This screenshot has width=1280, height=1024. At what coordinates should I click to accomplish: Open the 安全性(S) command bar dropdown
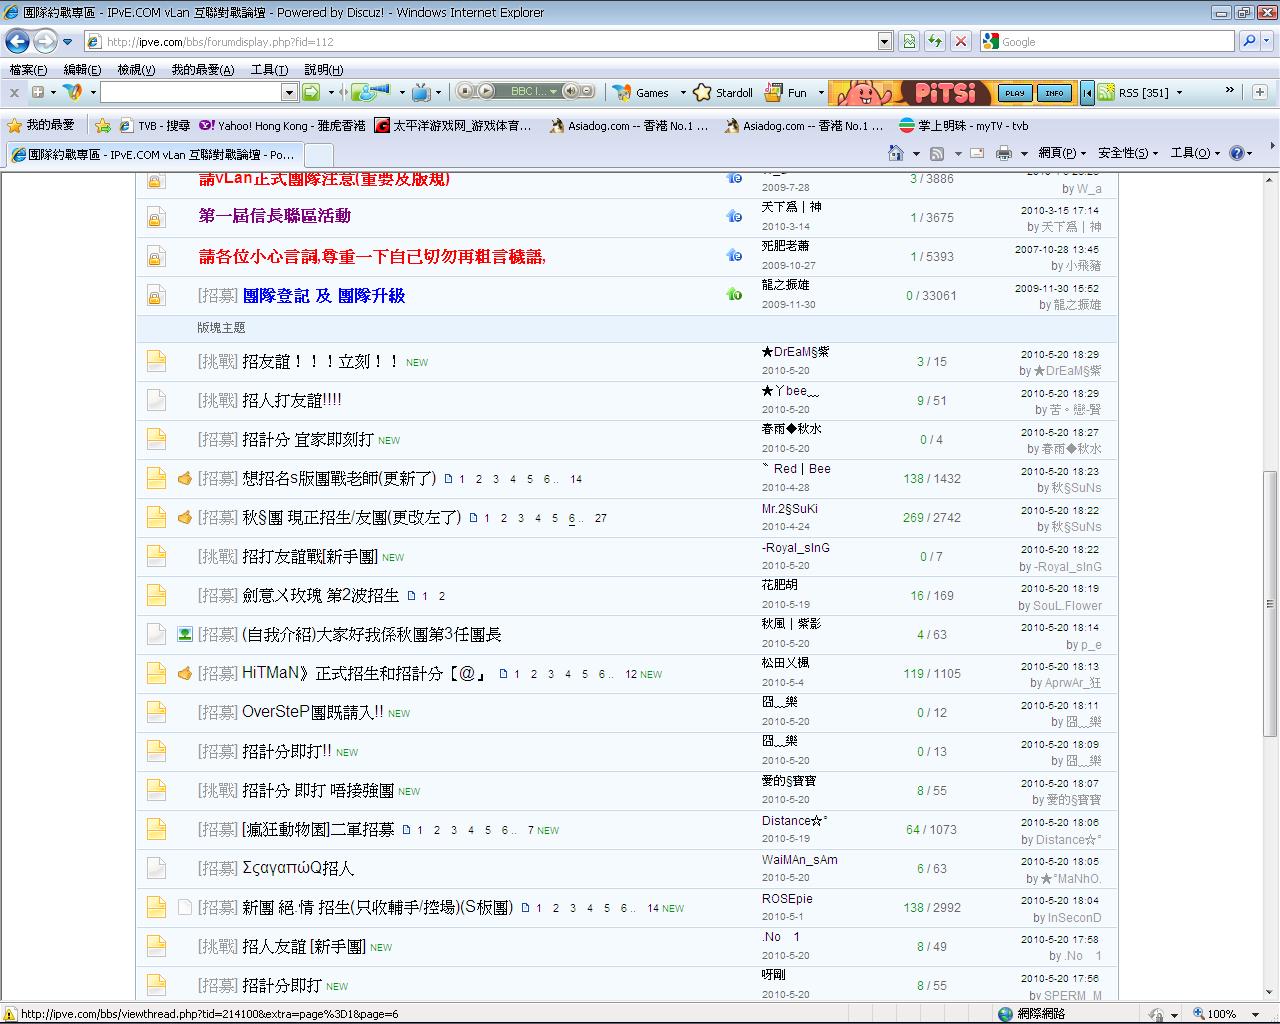pyautogui.click(x=1127, y=153)
